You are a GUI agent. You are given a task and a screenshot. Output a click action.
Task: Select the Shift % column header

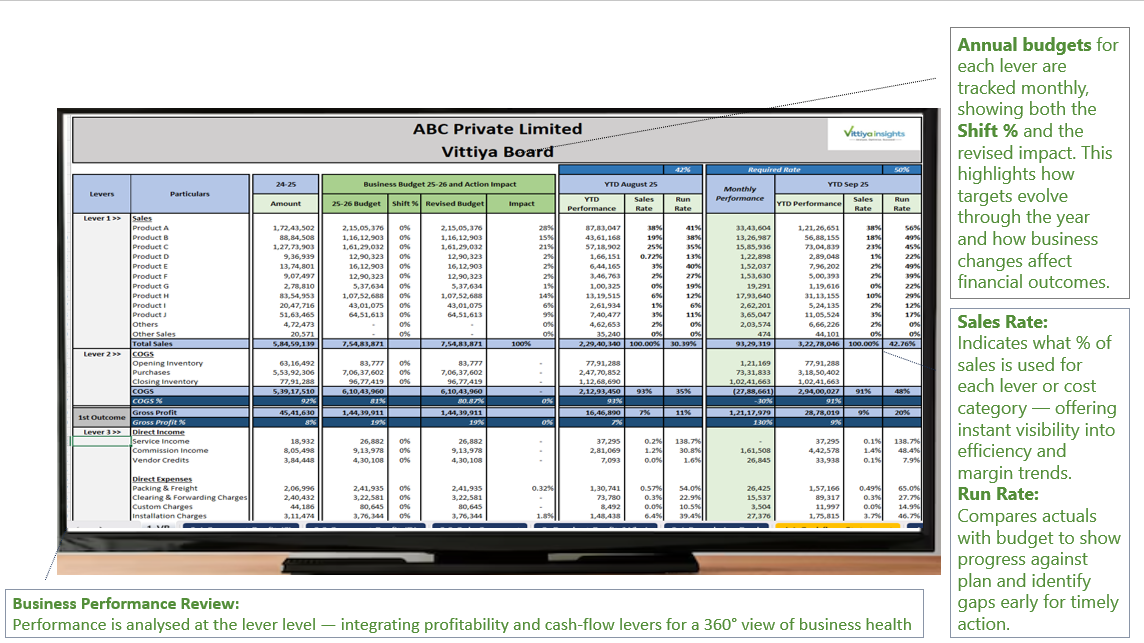(x=404, y=203)
